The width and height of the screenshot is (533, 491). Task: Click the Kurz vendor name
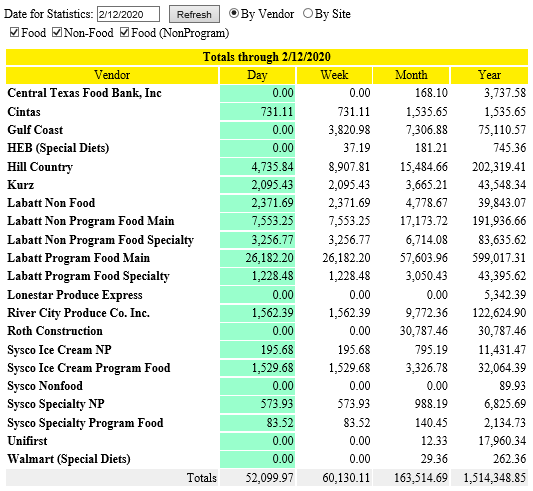tap(21, 185)
